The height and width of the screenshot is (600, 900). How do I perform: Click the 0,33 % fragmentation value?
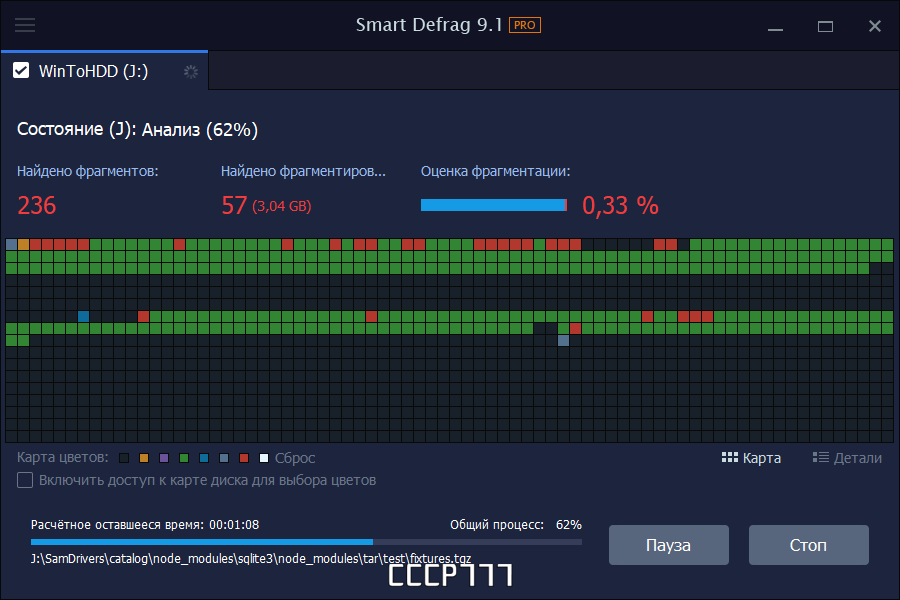(x=620, y=206)
